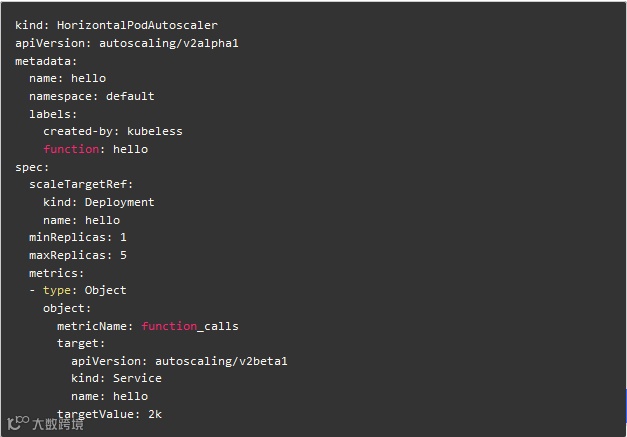Click the created-by kubeless label
Viewport: 627px width, 437px height.
click(113, 132)
